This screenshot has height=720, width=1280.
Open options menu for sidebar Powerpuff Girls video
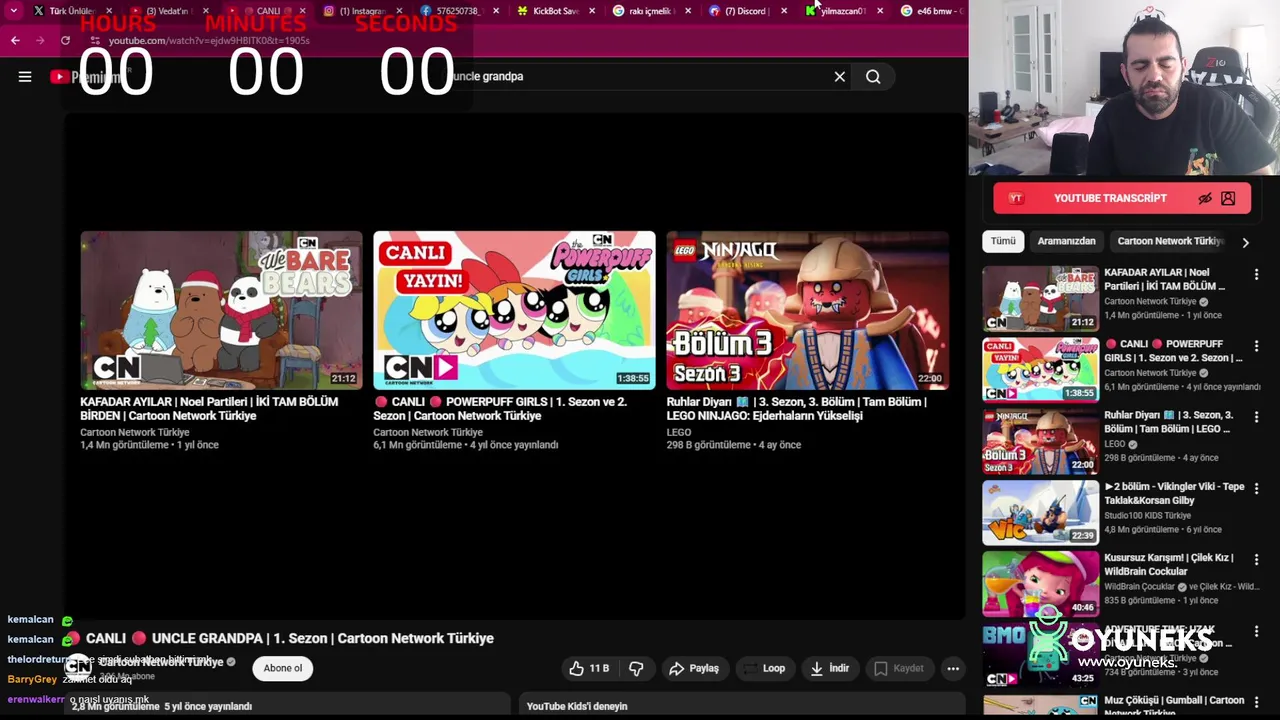(x=1257, y=345)
